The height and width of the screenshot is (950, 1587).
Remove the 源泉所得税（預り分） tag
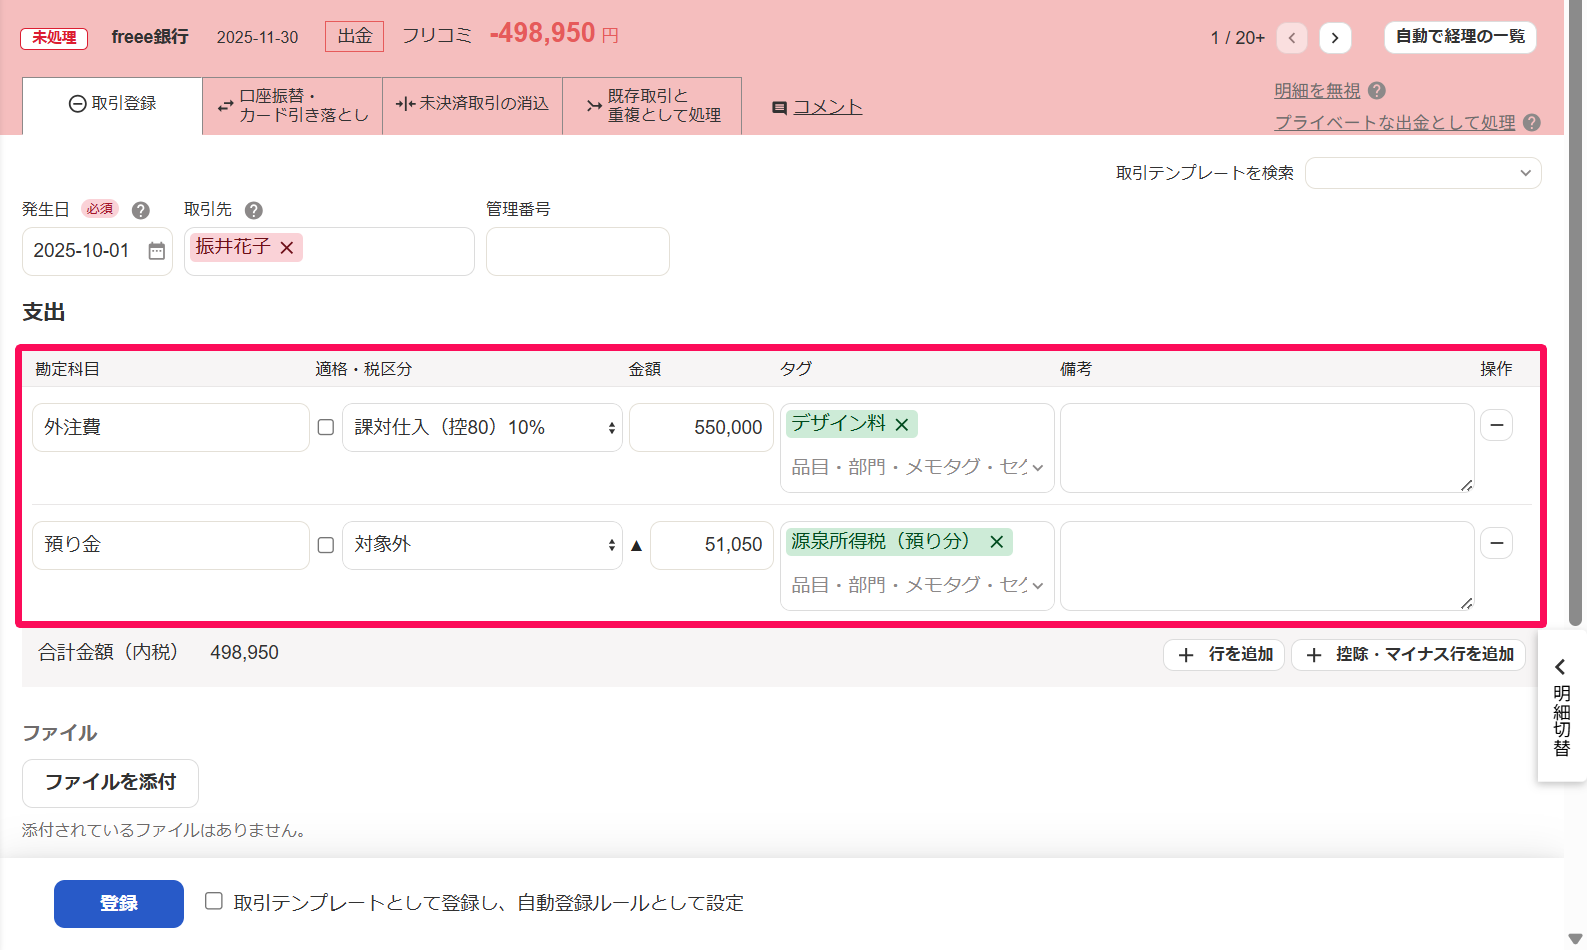click(x=997, y=542)
